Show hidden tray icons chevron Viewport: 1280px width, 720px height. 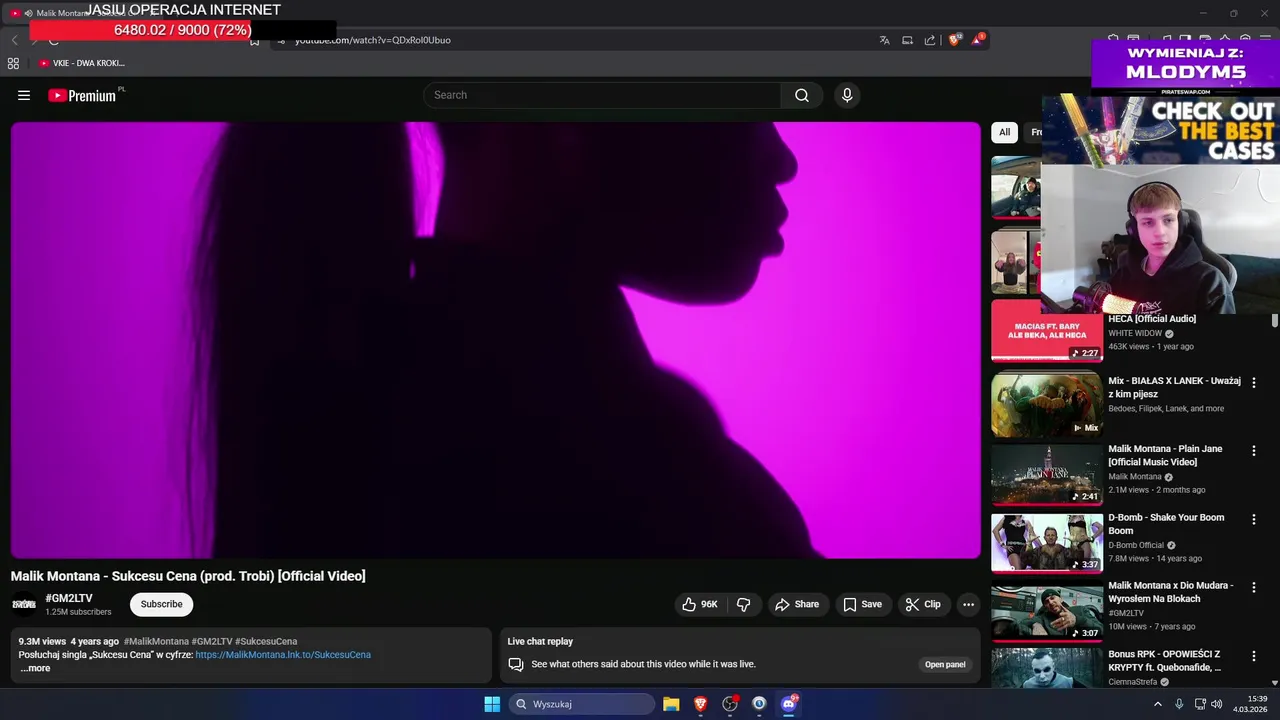(x=1158, y=704)
